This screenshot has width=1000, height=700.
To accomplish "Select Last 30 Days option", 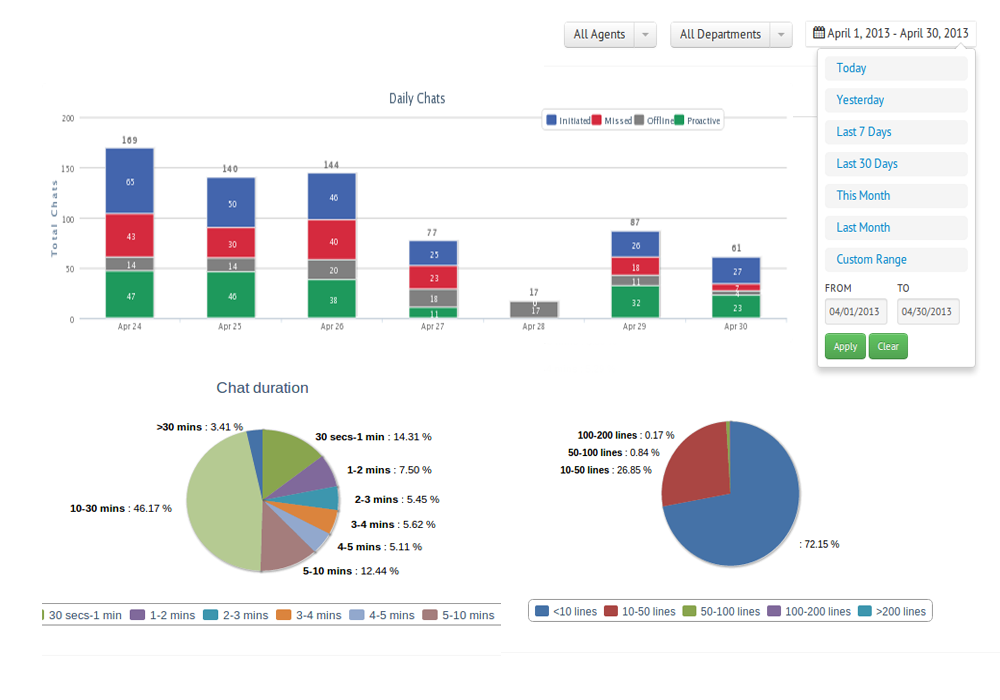I will tap(896, 164).
